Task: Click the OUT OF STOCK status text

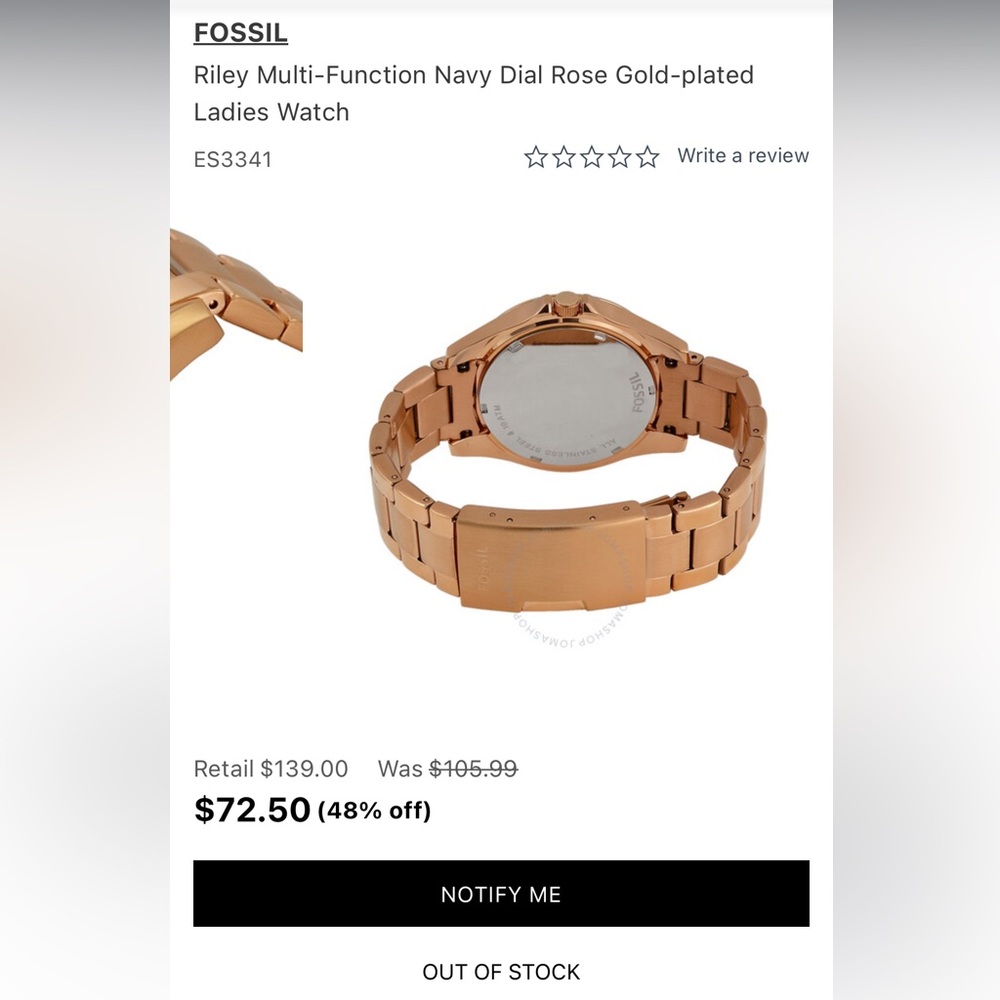Action: coord(500,971)
